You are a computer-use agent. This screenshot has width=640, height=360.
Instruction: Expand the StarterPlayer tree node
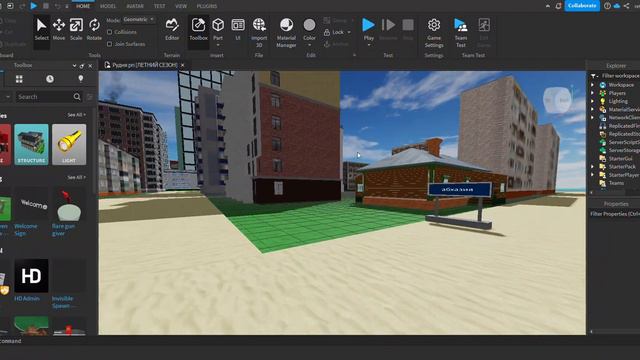[592, 175]
